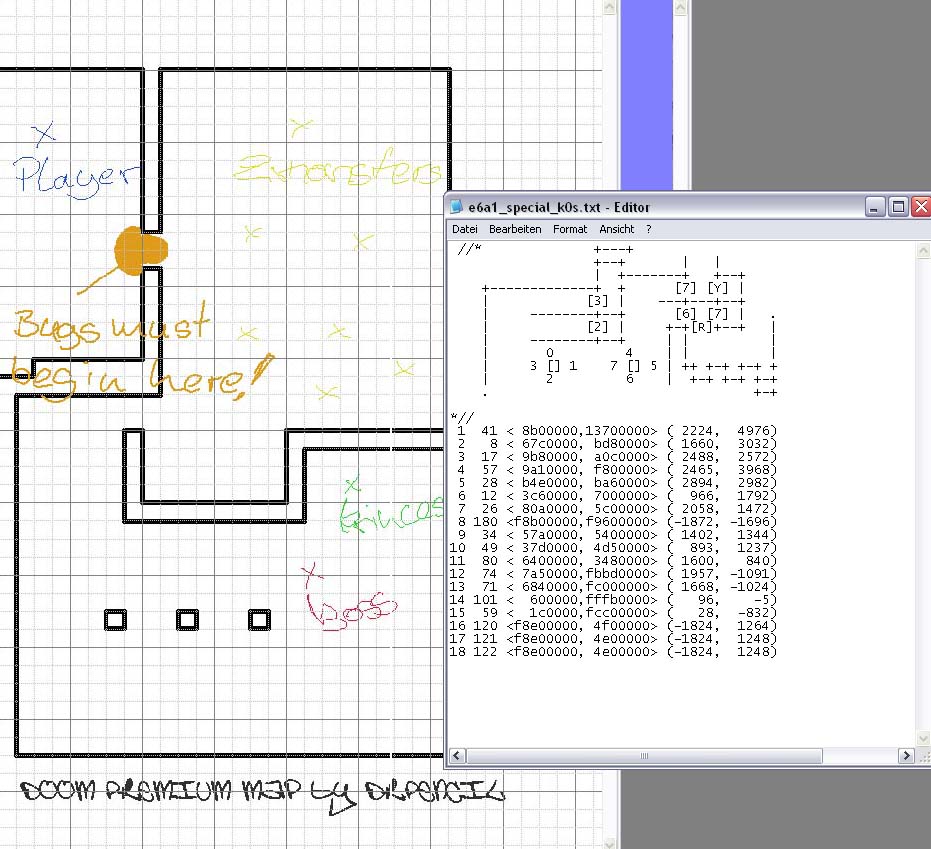Image resolution: width=931 pixels, height=849 pixels.
Task: Click the line '16 120 <f8e00000, 4f00000>'
Action: (554, 625)
